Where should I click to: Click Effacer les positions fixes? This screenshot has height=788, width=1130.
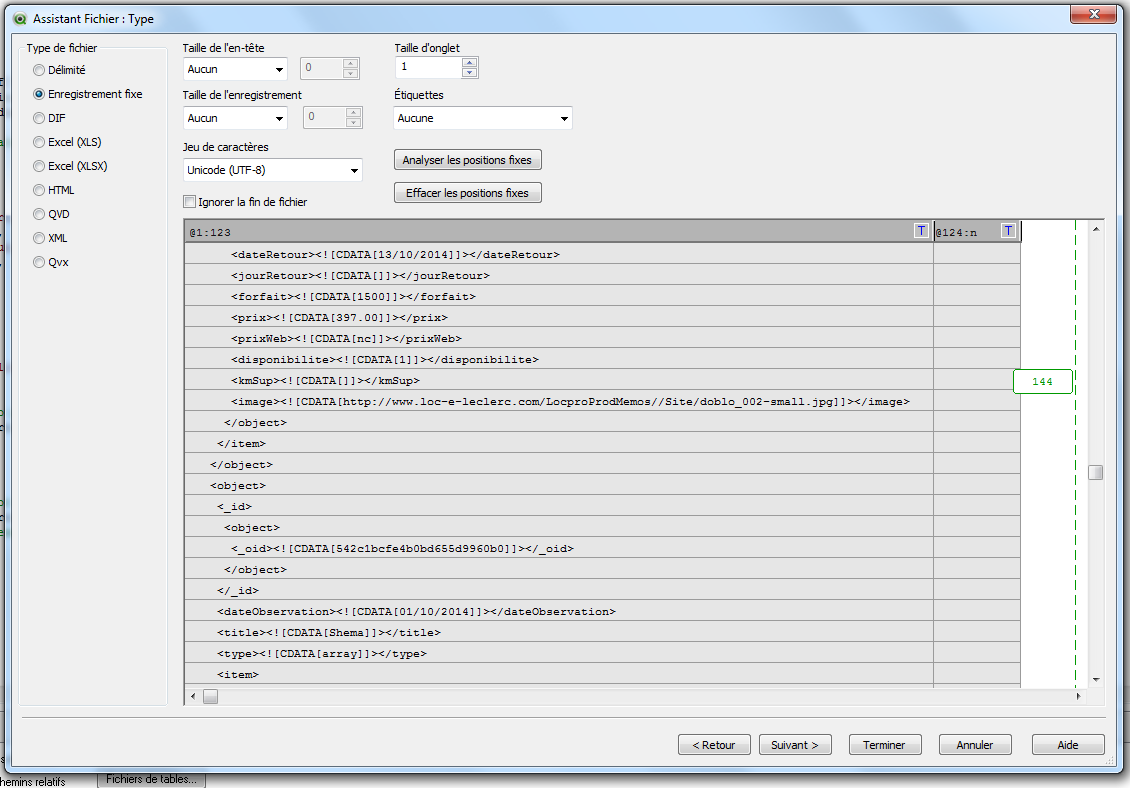467,193
